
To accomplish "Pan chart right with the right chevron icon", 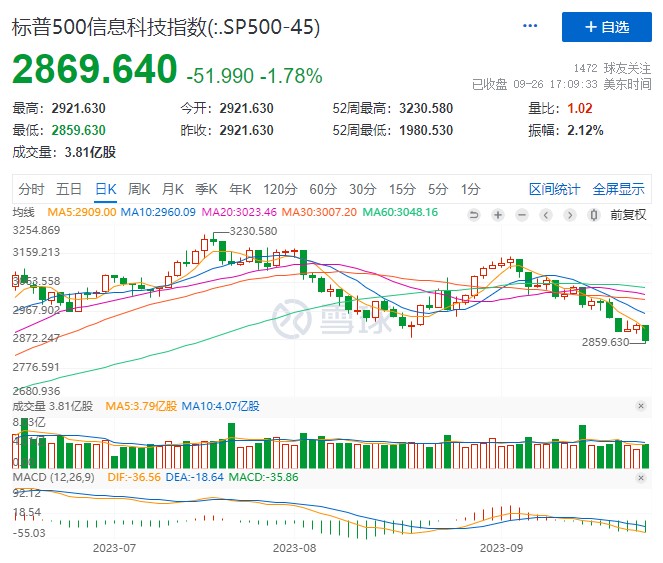I will 569,215.
